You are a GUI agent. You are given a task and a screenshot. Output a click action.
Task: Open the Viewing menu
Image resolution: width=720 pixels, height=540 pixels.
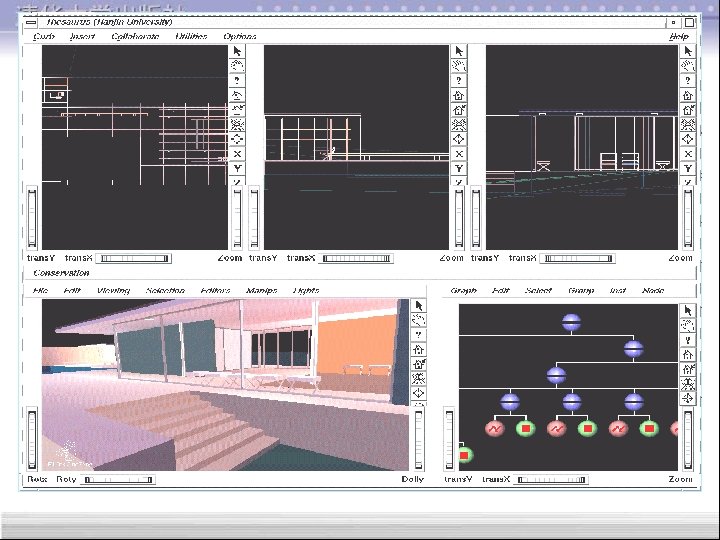(113, 290)
